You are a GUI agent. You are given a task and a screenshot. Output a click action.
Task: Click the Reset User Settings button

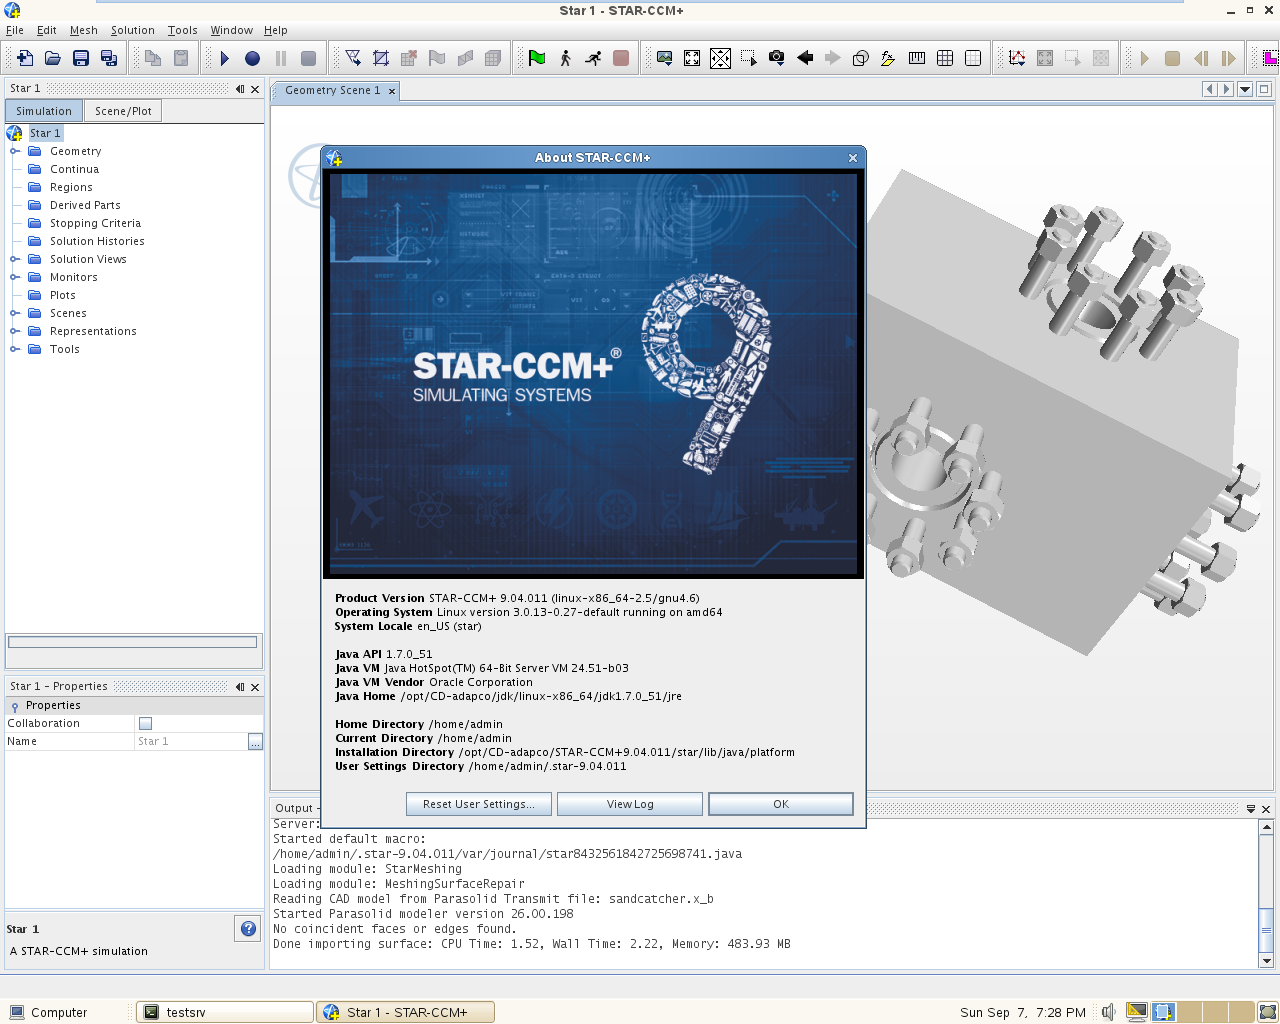479,804
